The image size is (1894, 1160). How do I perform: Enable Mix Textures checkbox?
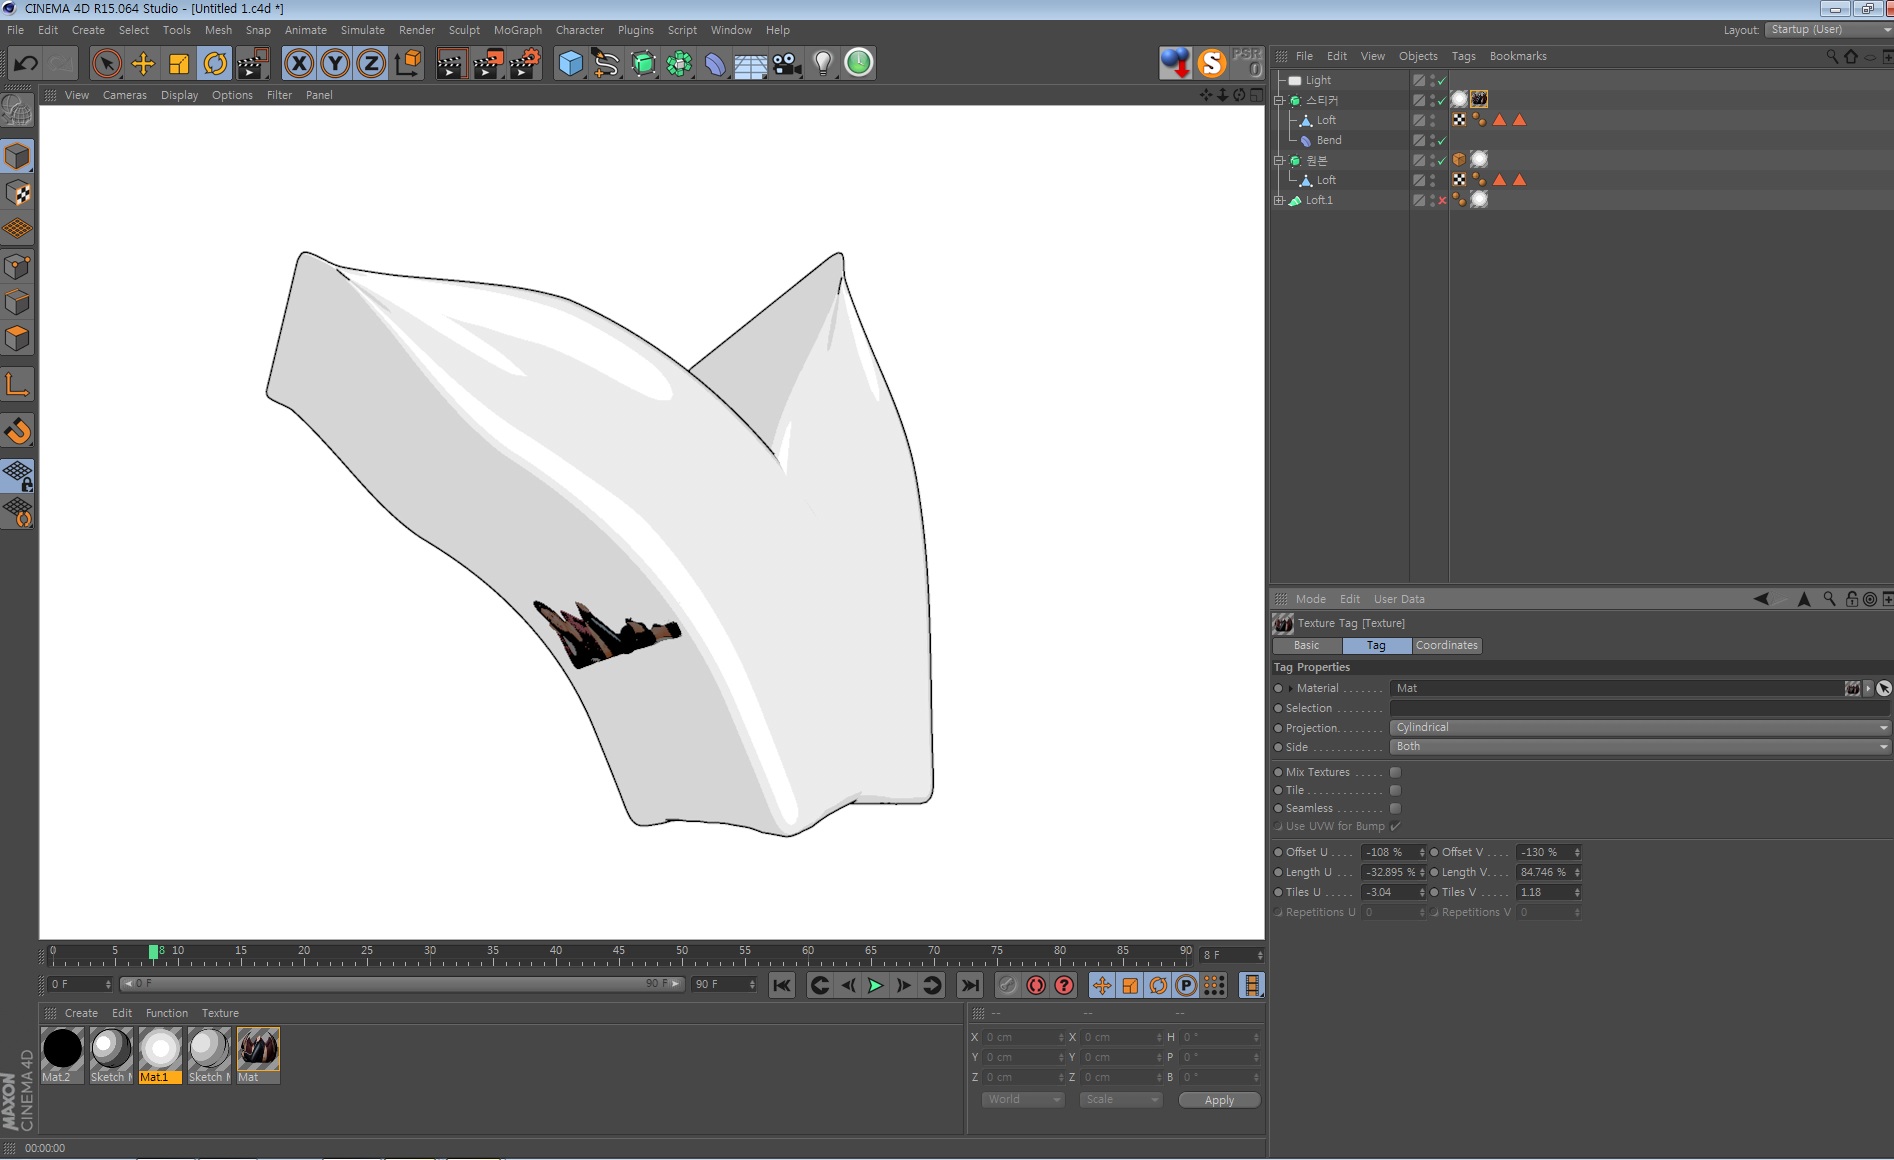[1395, 772]
